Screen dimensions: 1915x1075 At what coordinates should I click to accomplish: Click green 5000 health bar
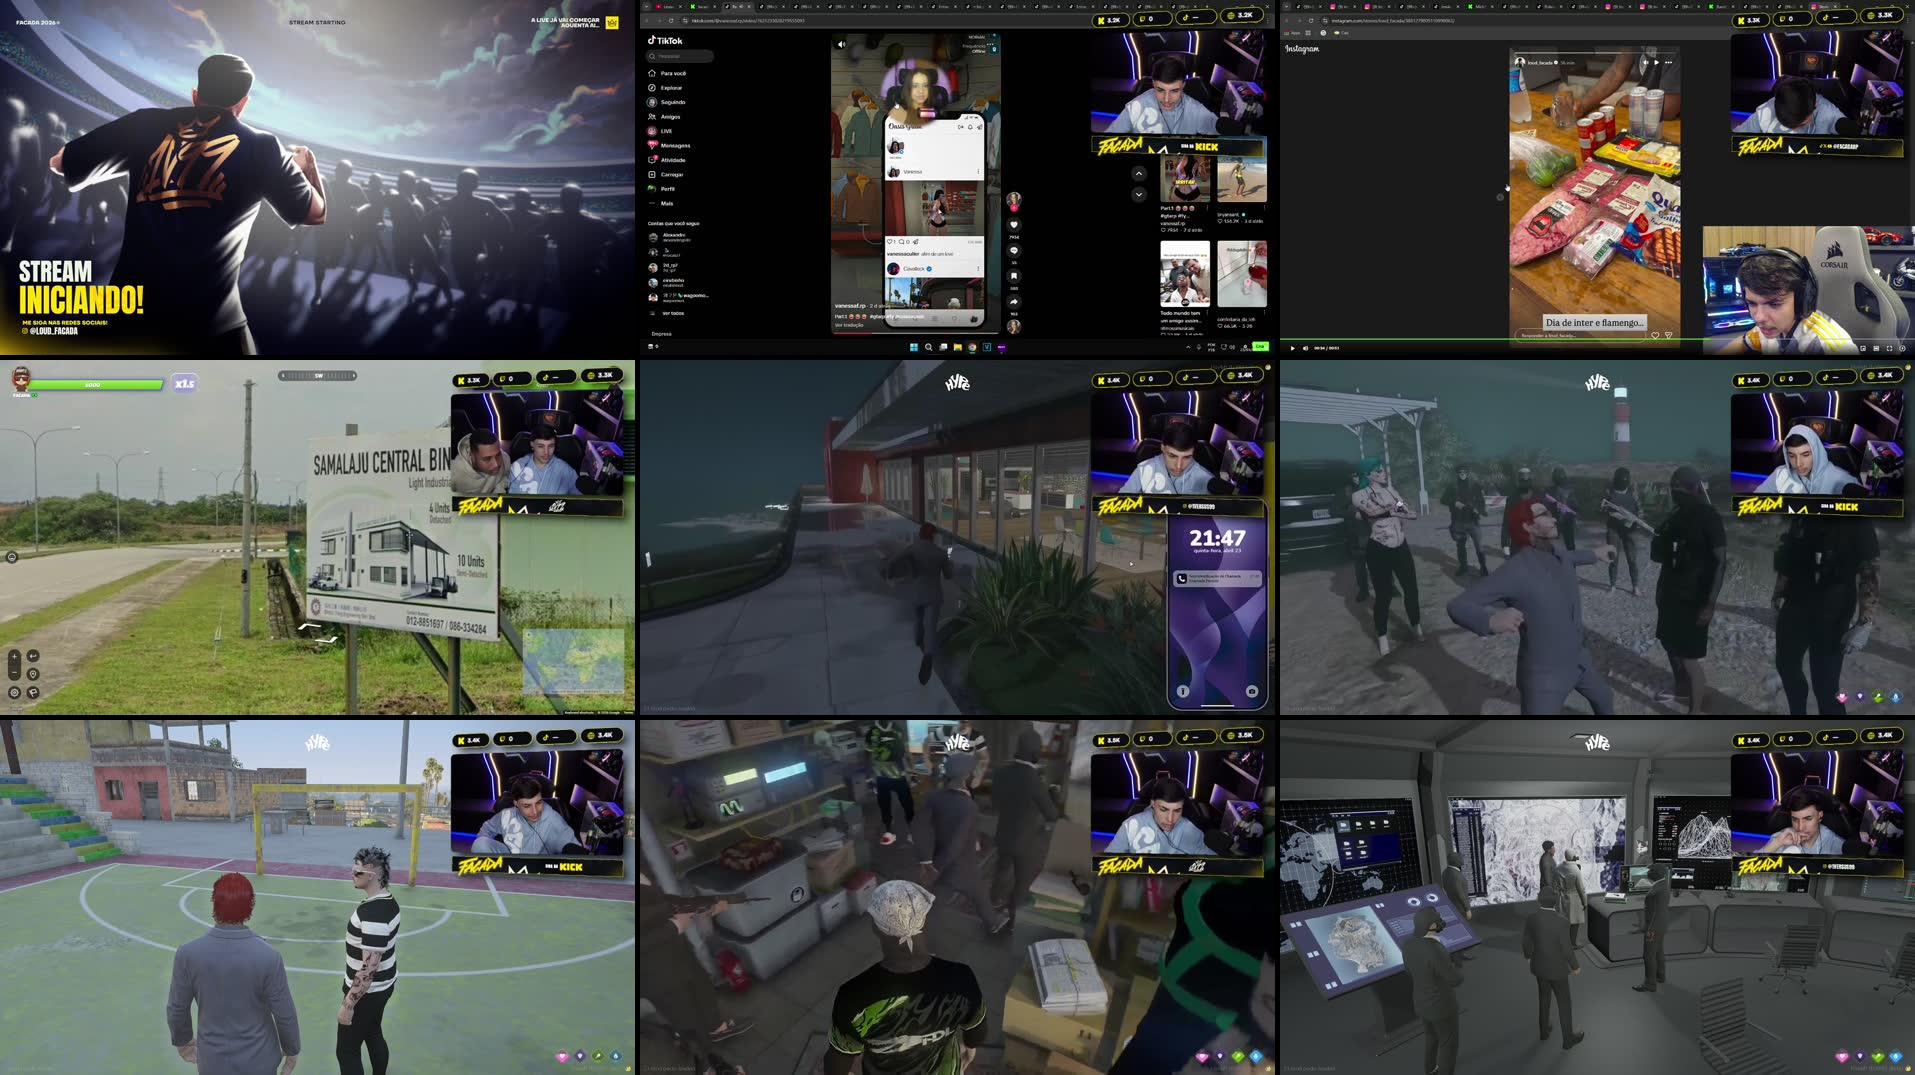(x=97, y=384)
